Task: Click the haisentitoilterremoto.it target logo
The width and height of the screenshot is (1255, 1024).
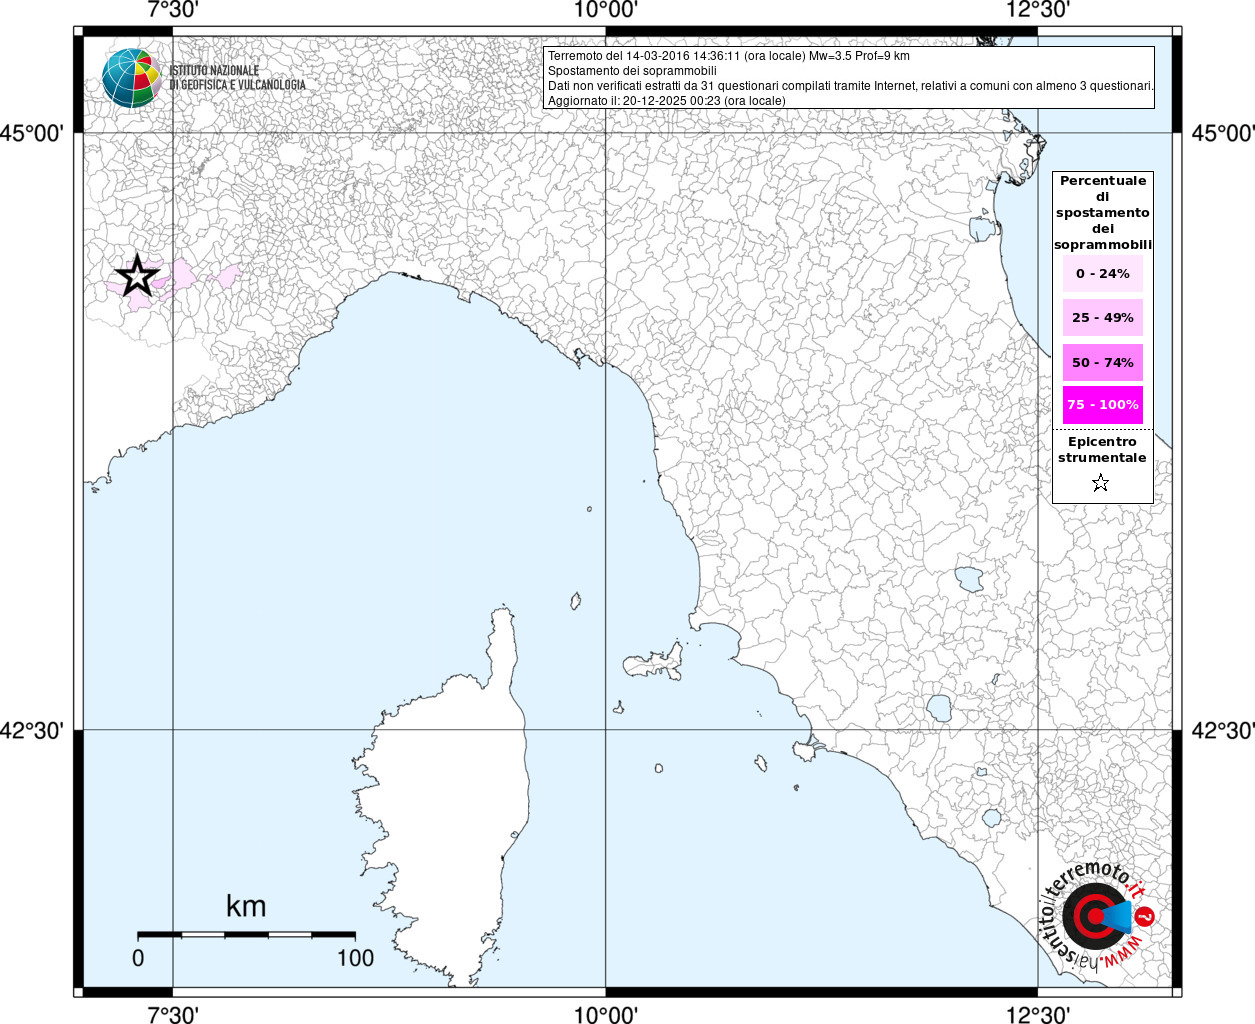Action: pos(1098,915)
